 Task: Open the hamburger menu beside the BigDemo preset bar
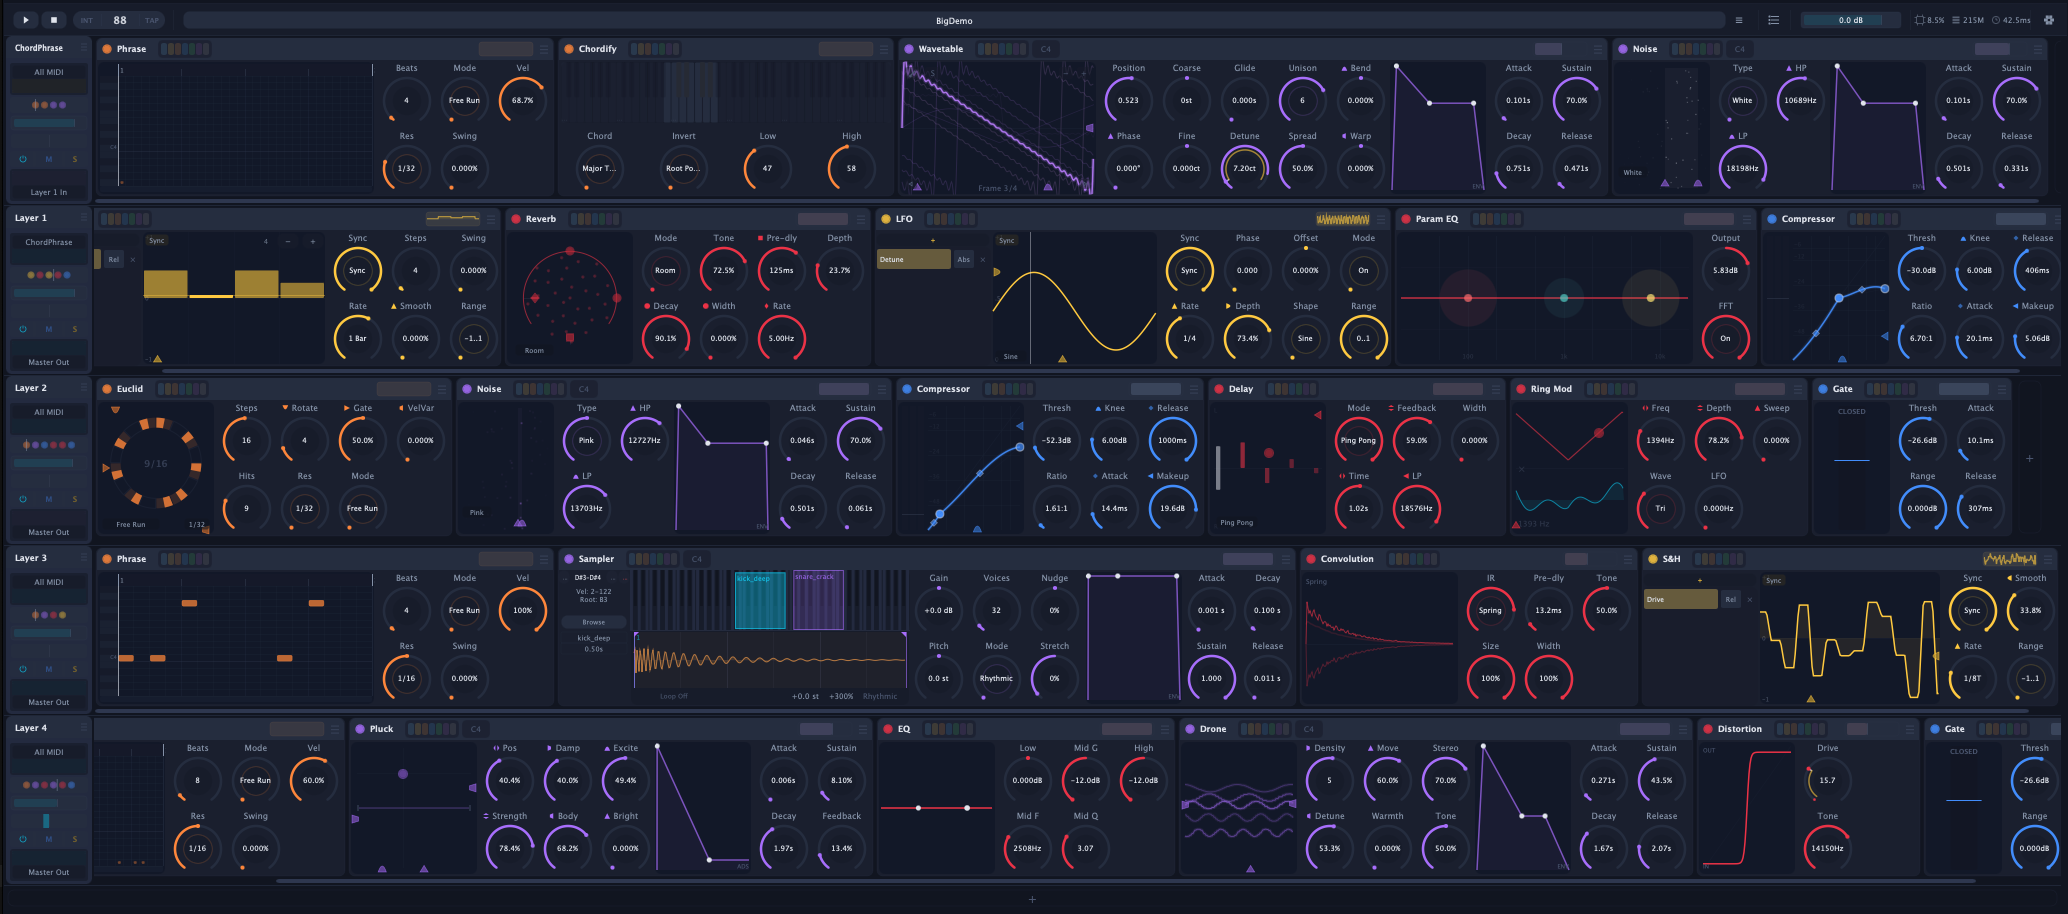[1739, 20]
